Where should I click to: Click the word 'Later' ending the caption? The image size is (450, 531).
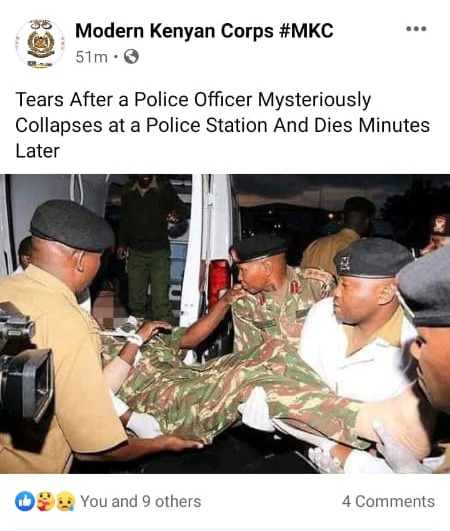tap(38, 151)
